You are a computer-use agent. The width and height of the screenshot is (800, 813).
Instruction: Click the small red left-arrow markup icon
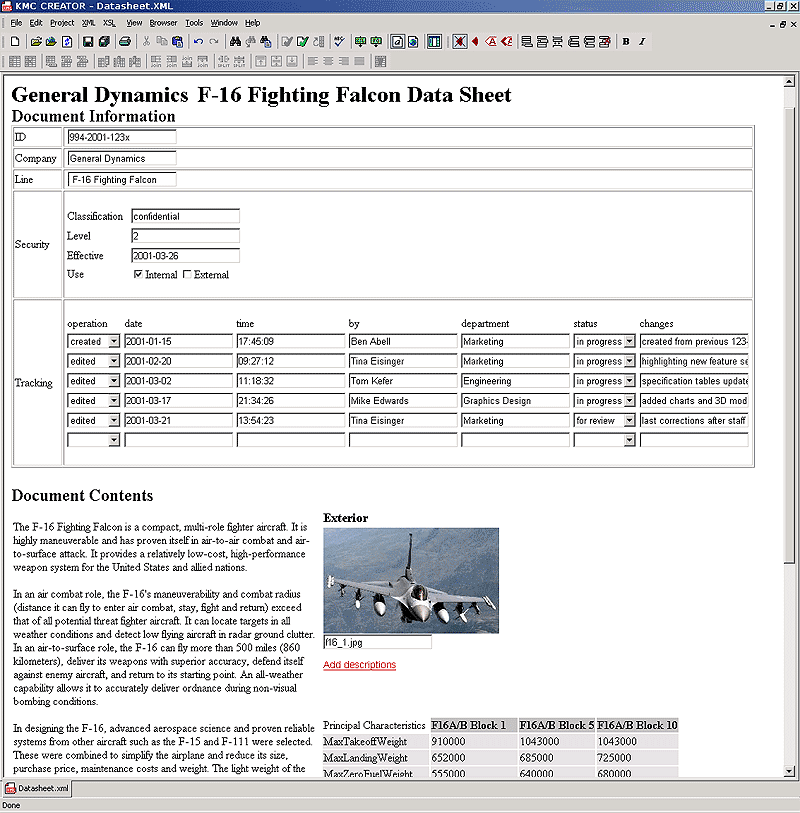(x=475, y=41)
